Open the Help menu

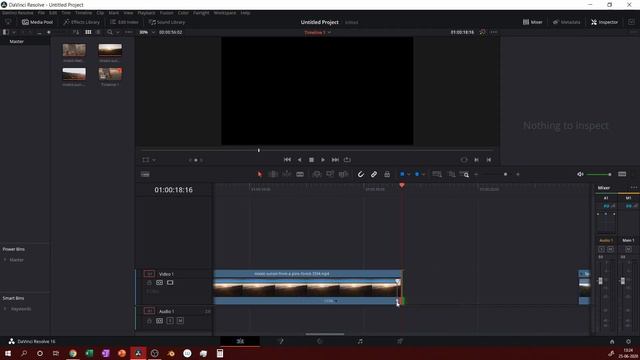point(245,13)
